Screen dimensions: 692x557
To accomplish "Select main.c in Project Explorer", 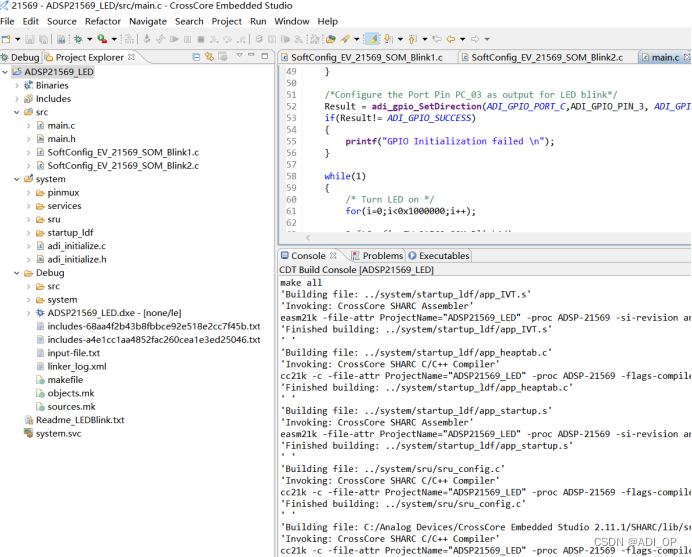I will (61, 126).
